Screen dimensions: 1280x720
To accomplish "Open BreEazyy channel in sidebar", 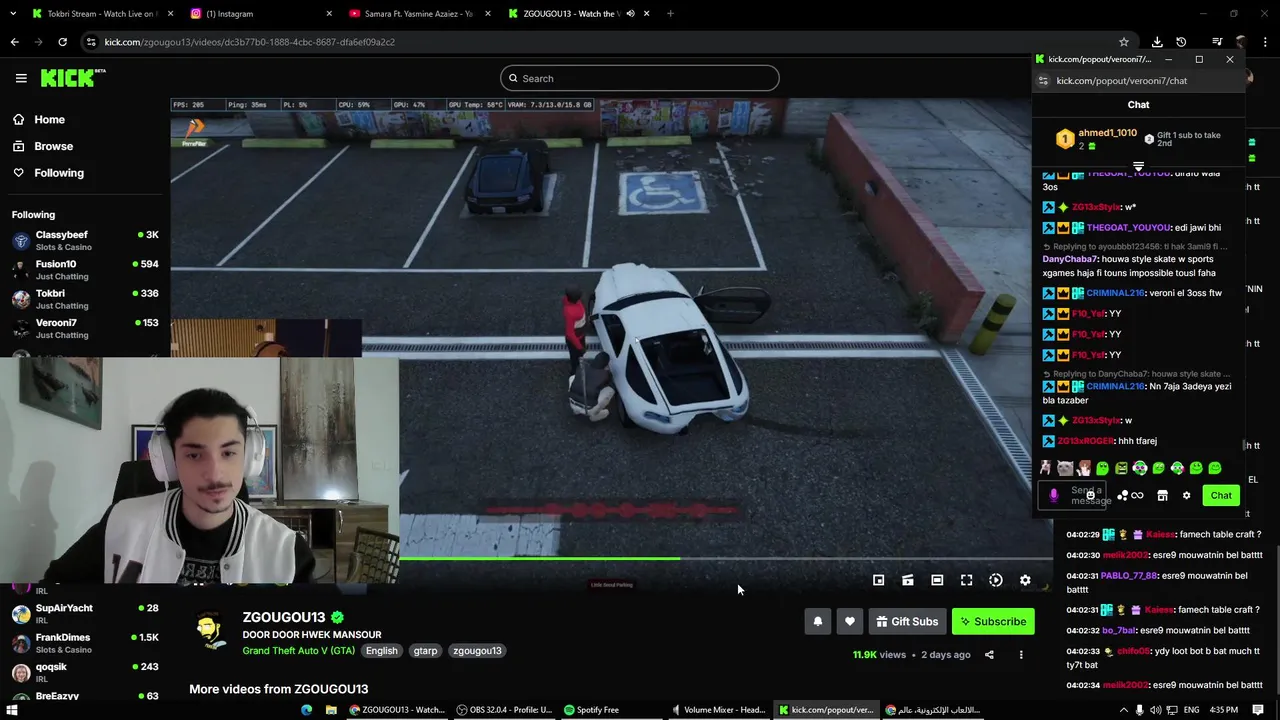I will pyautogui.click(x=85, y=696).
